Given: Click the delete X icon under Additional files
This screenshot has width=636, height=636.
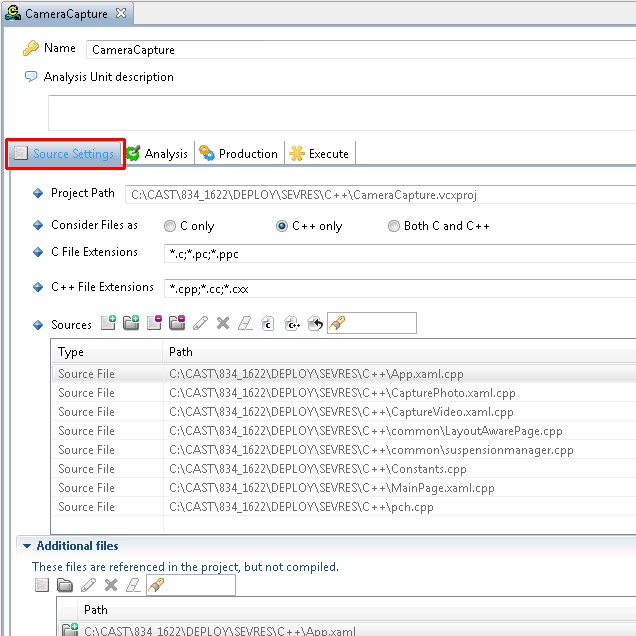Looking at the screenshot, I should (110, 585).
